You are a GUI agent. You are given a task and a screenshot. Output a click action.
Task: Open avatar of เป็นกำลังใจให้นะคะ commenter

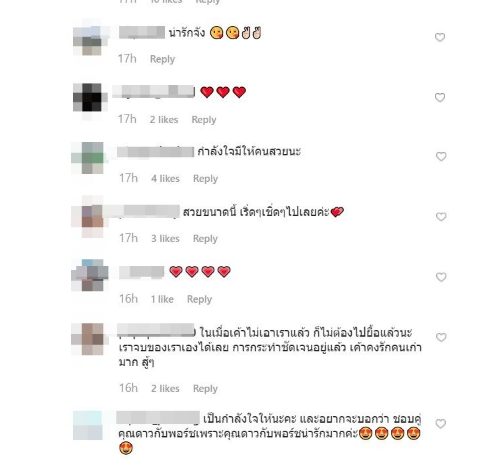point(88,425)
